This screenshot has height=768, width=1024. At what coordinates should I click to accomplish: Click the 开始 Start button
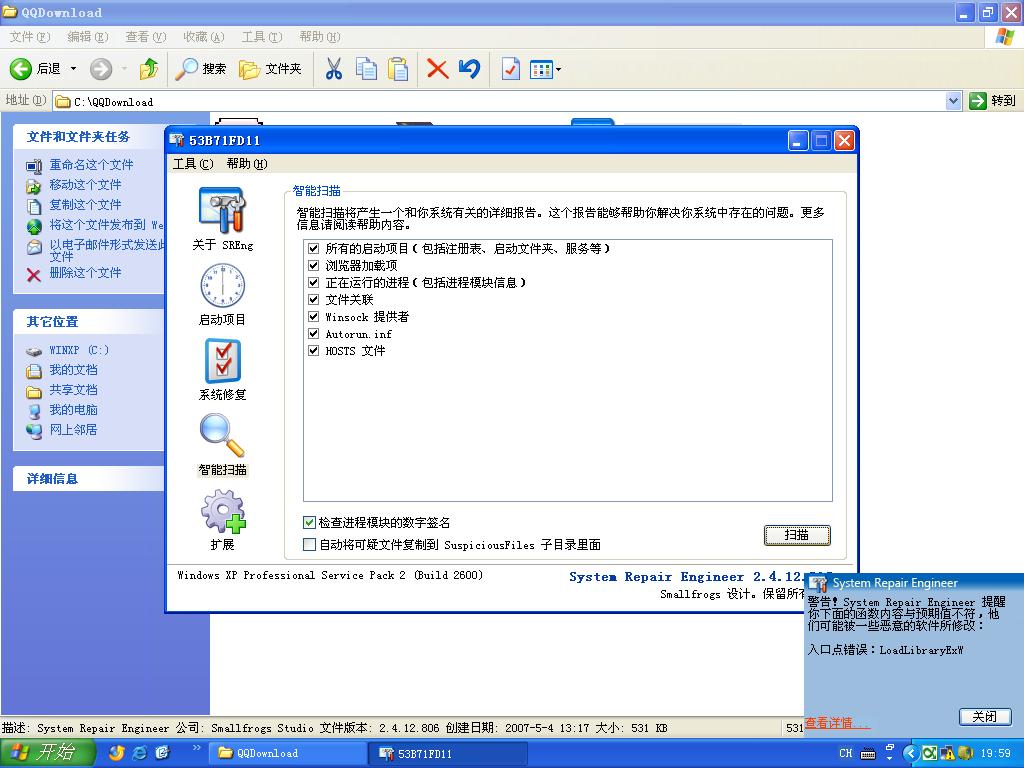click(x=46, y=752)
